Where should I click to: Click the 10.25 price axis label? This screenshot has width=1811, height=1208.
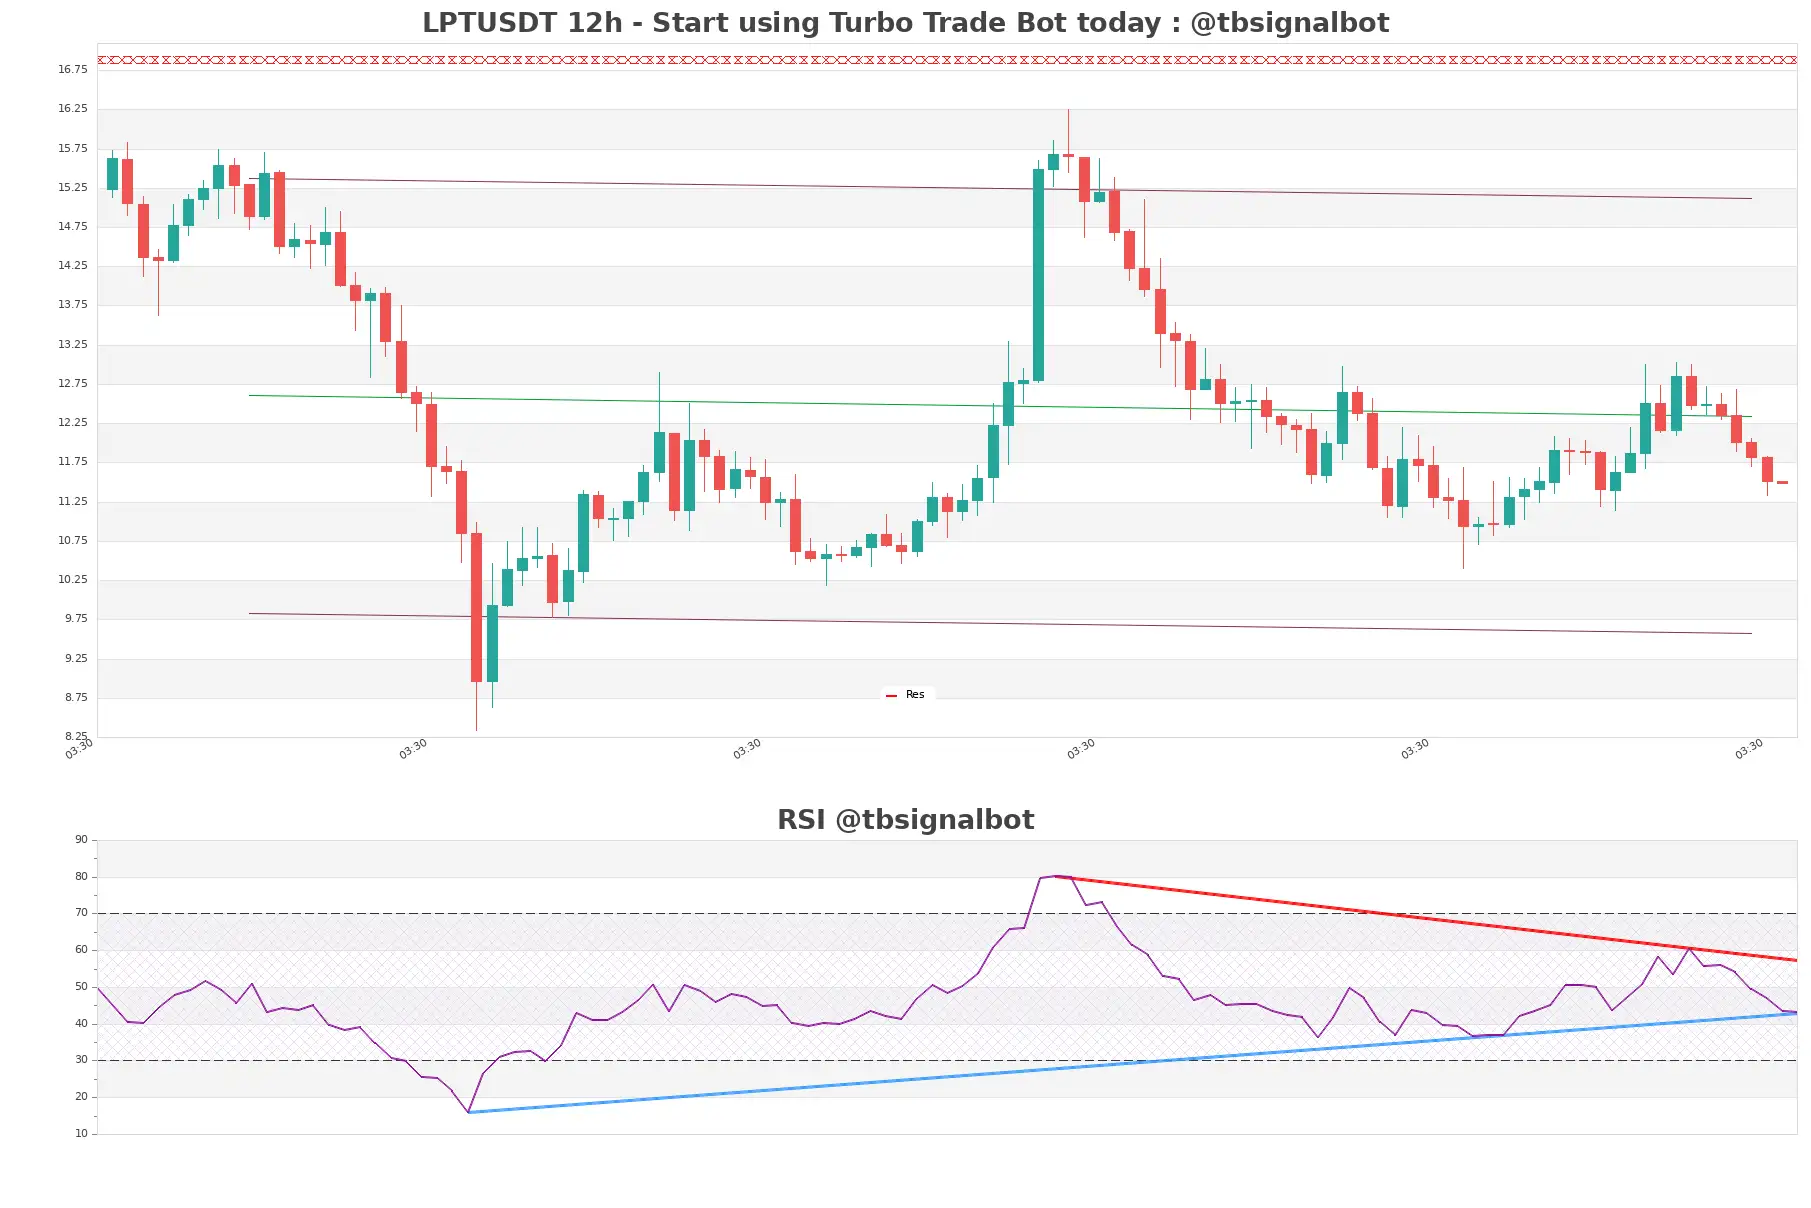[72, 579]
